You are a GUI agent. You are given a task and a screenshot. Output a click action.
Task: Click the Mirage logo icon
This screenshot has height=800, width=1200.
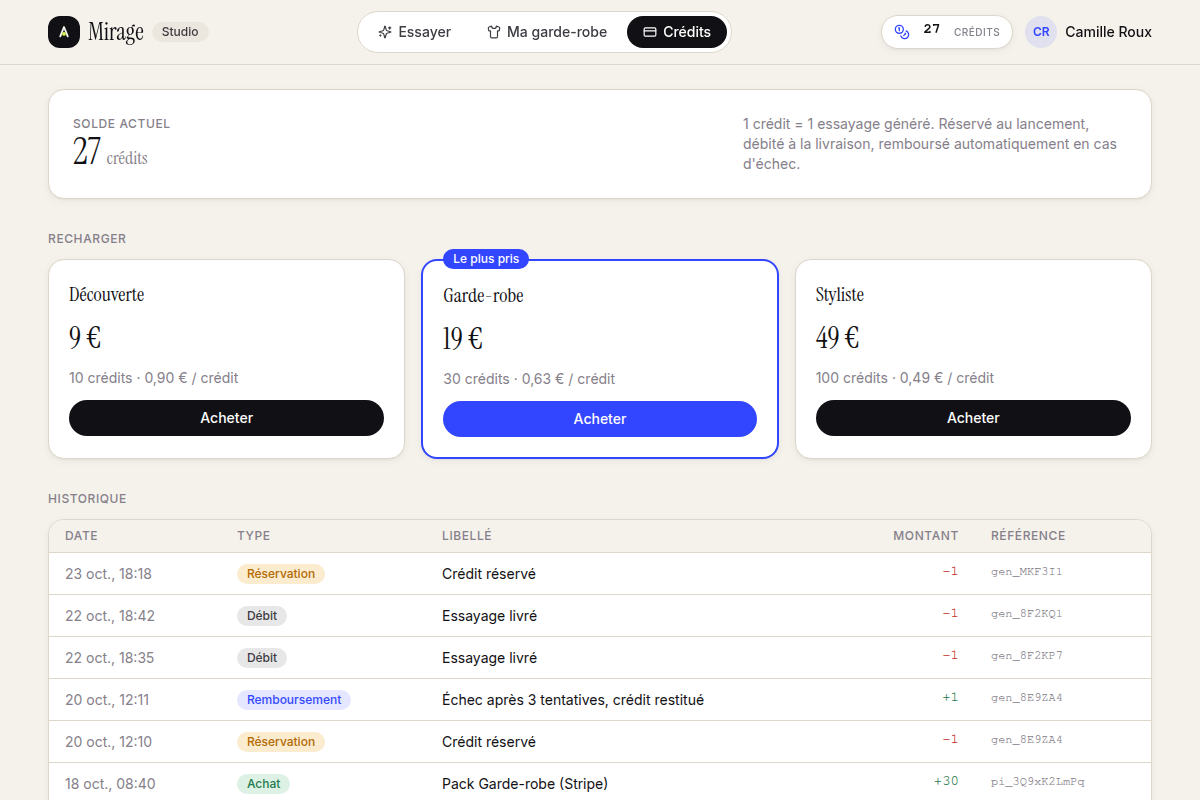64,32
